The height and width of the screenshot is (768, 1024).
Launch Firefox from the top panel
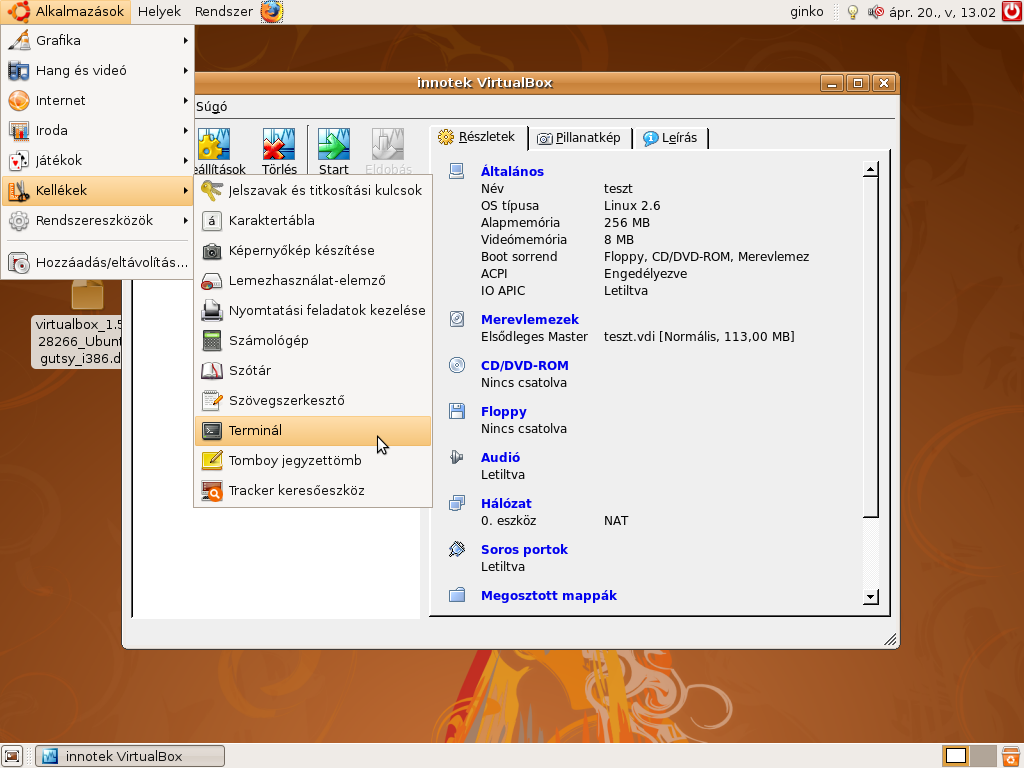point(272,12)
